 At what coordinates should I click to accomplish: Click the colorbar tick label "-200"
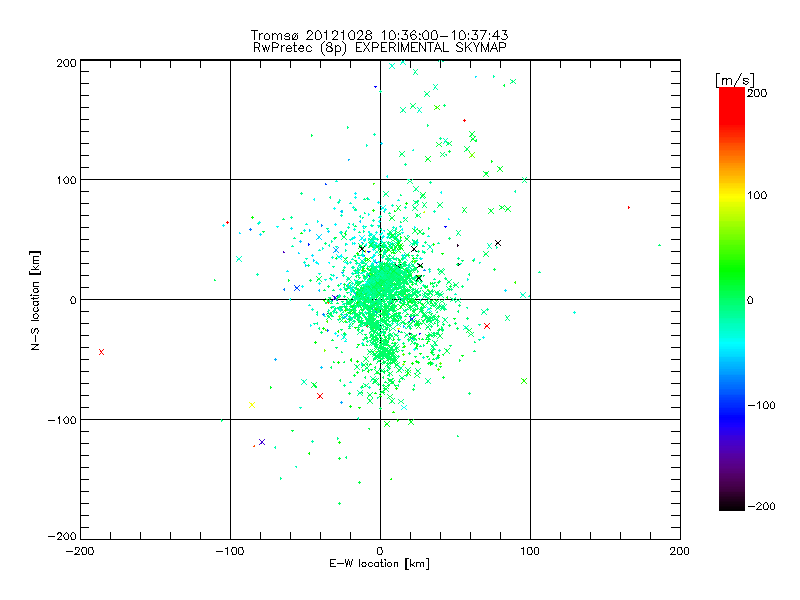point(761,506)
